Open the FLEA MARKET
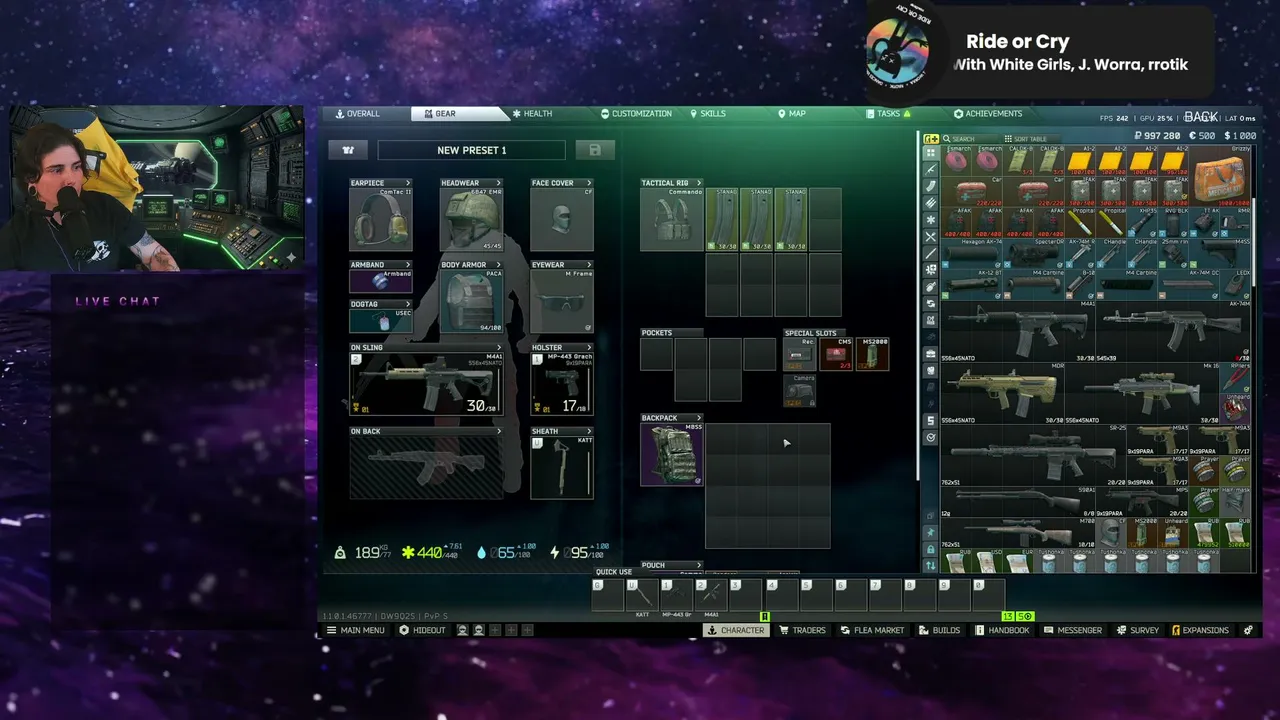The height and width of the screenshot is (720, 1280). (872, 630)
